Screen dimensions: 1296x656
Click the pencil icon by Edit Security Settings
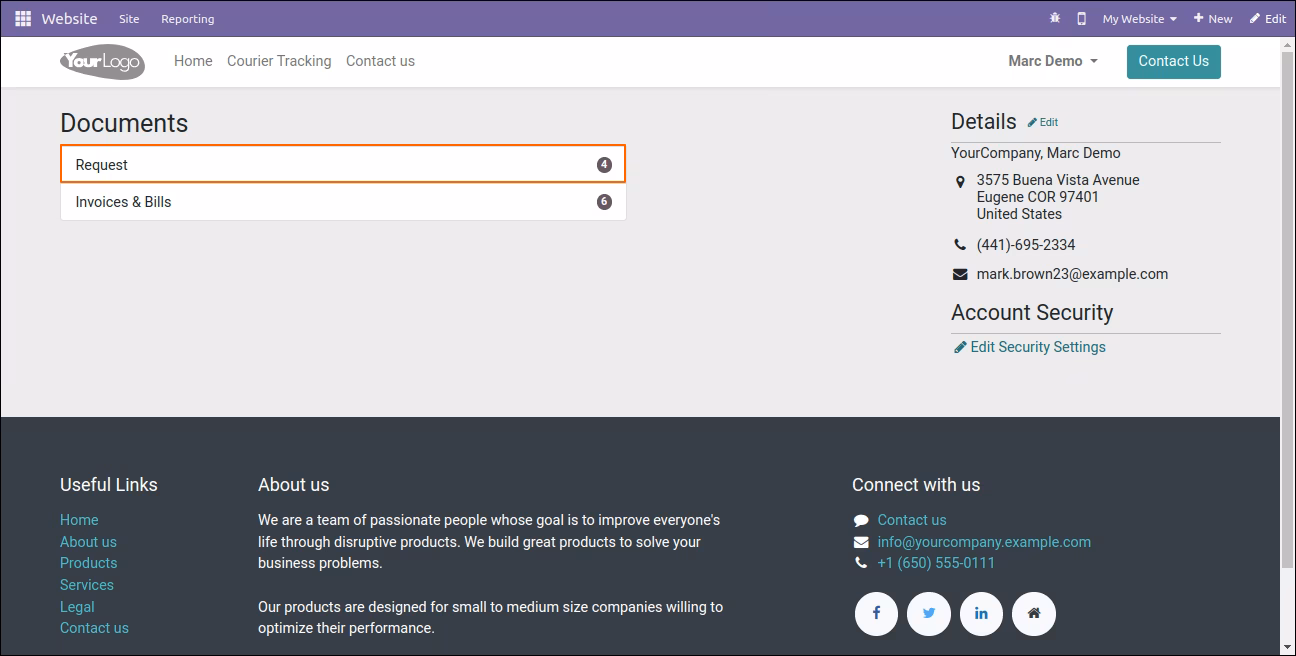pos(960,347)
